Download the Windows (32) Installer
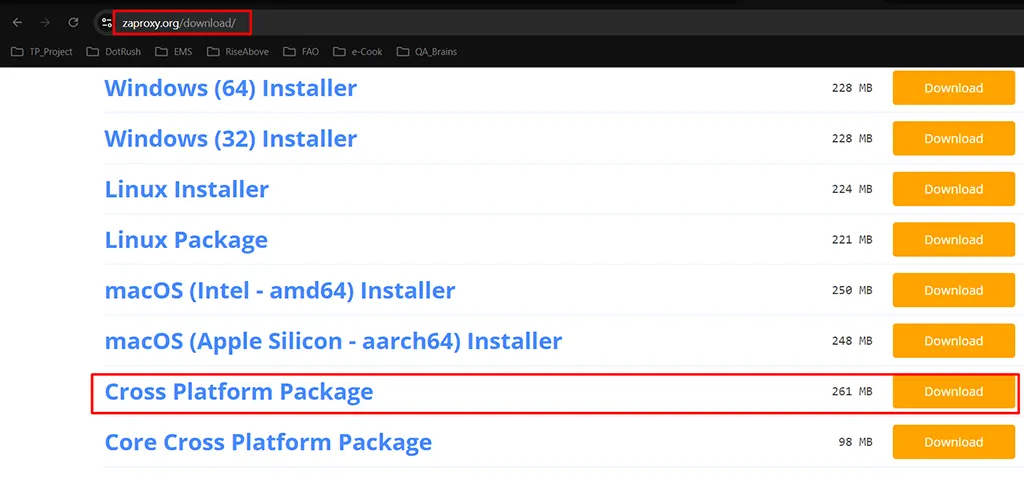The height and width of the screenshot is (479, 1024). (953, 139)
